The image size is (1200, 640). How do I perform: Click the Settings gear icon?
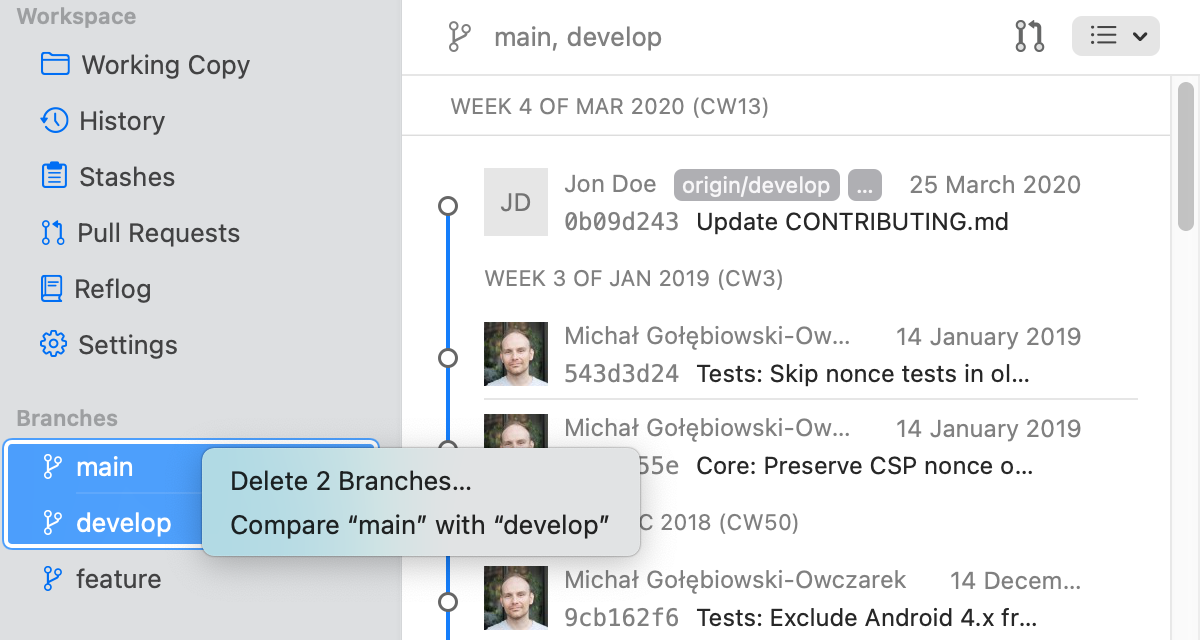pyautogui.click(x=53, y=345)
